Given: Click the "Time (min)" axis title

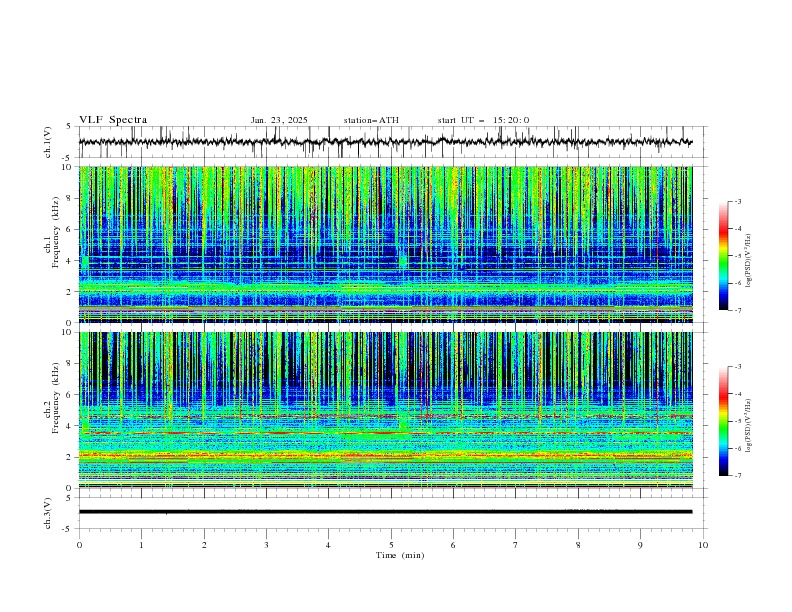Looking at the screenshot, I should pos(400,555).
